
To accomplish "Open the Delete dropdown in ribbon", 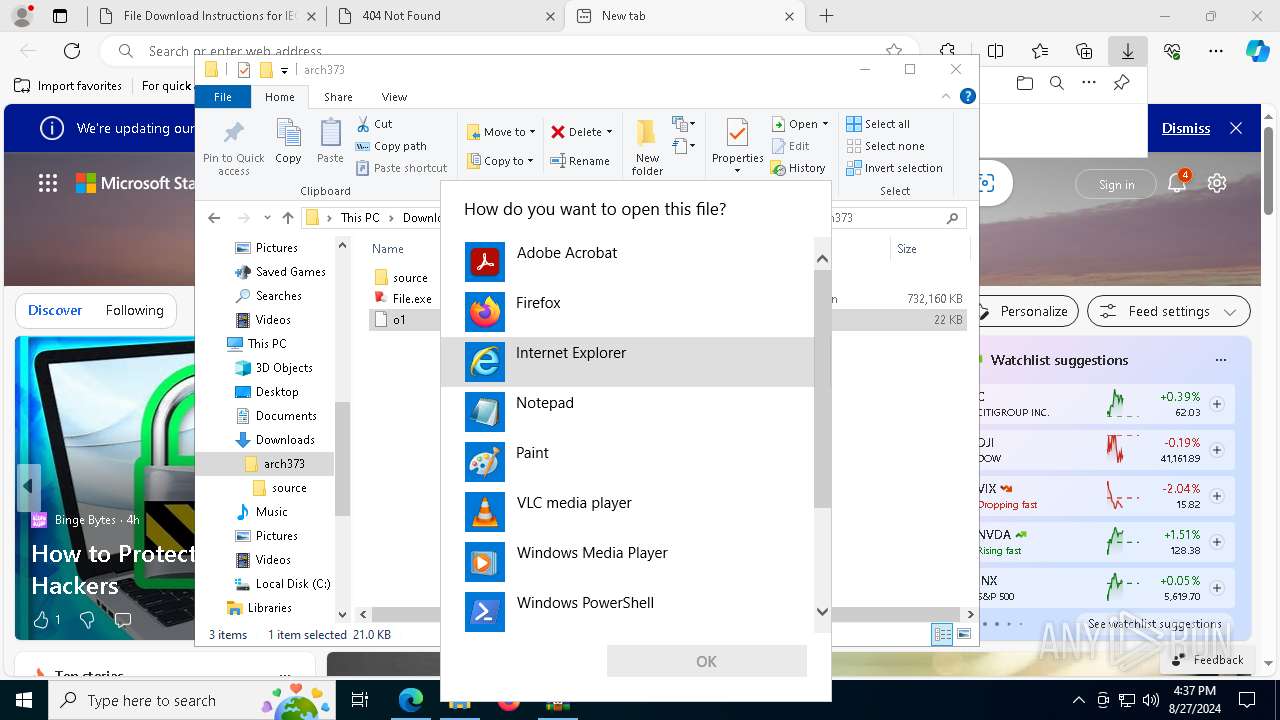I will coord(584,132).
